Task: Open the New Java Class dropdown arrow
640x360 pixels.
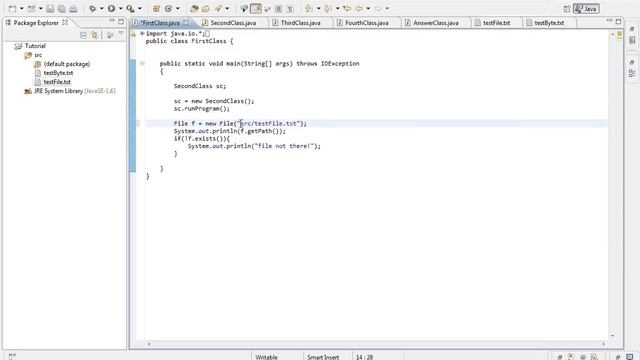Action: tap(178, 9)
